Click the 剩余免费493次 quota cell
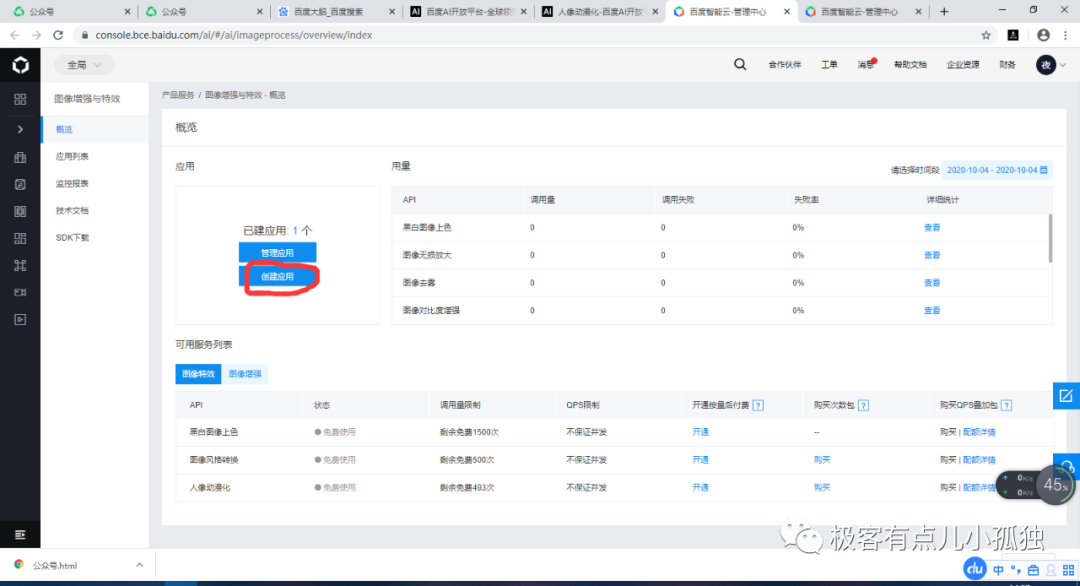 (x=467, y=487)
